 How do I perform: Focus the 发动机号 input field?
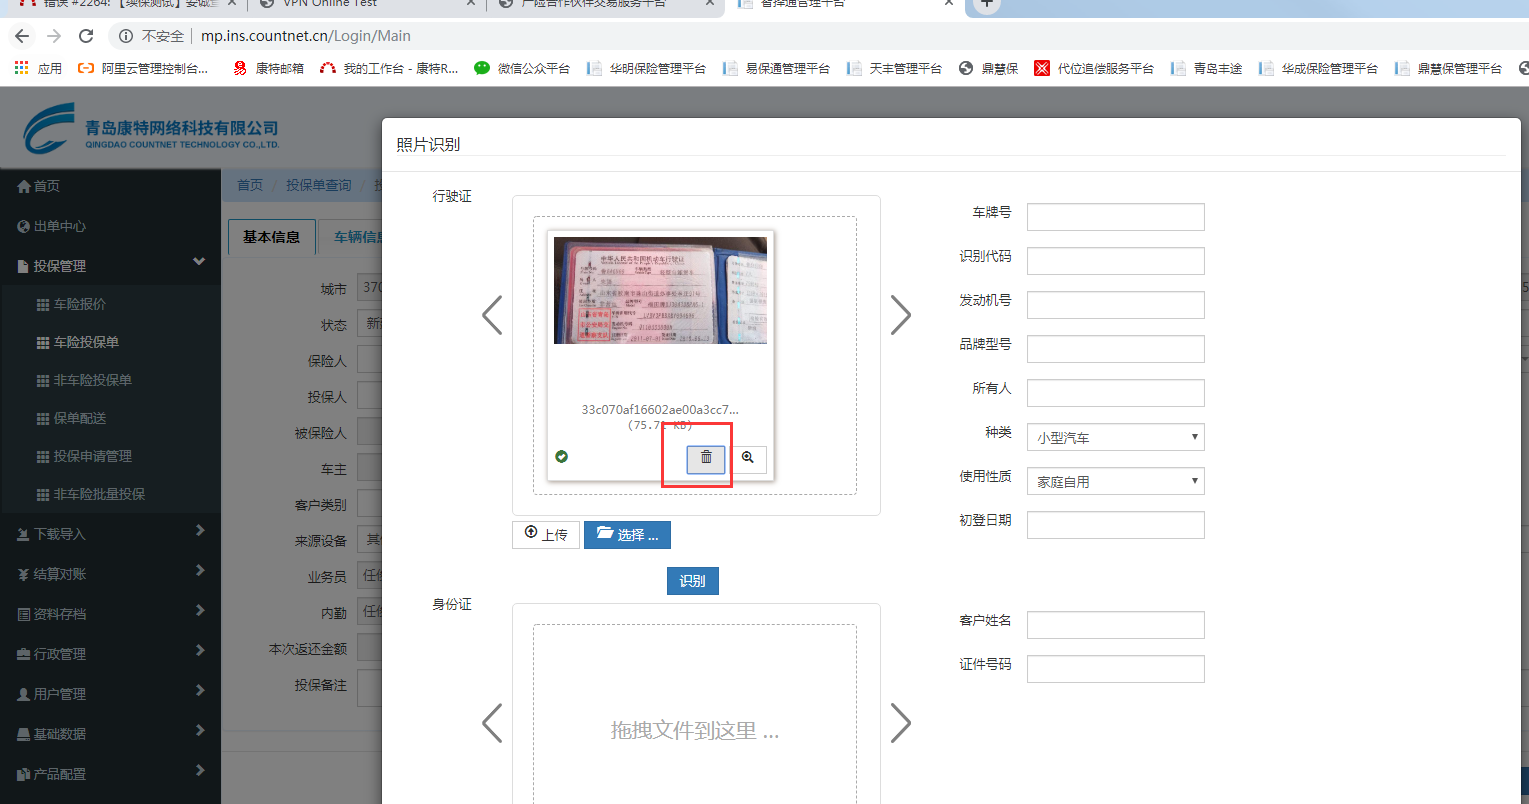coord(1115,305)
